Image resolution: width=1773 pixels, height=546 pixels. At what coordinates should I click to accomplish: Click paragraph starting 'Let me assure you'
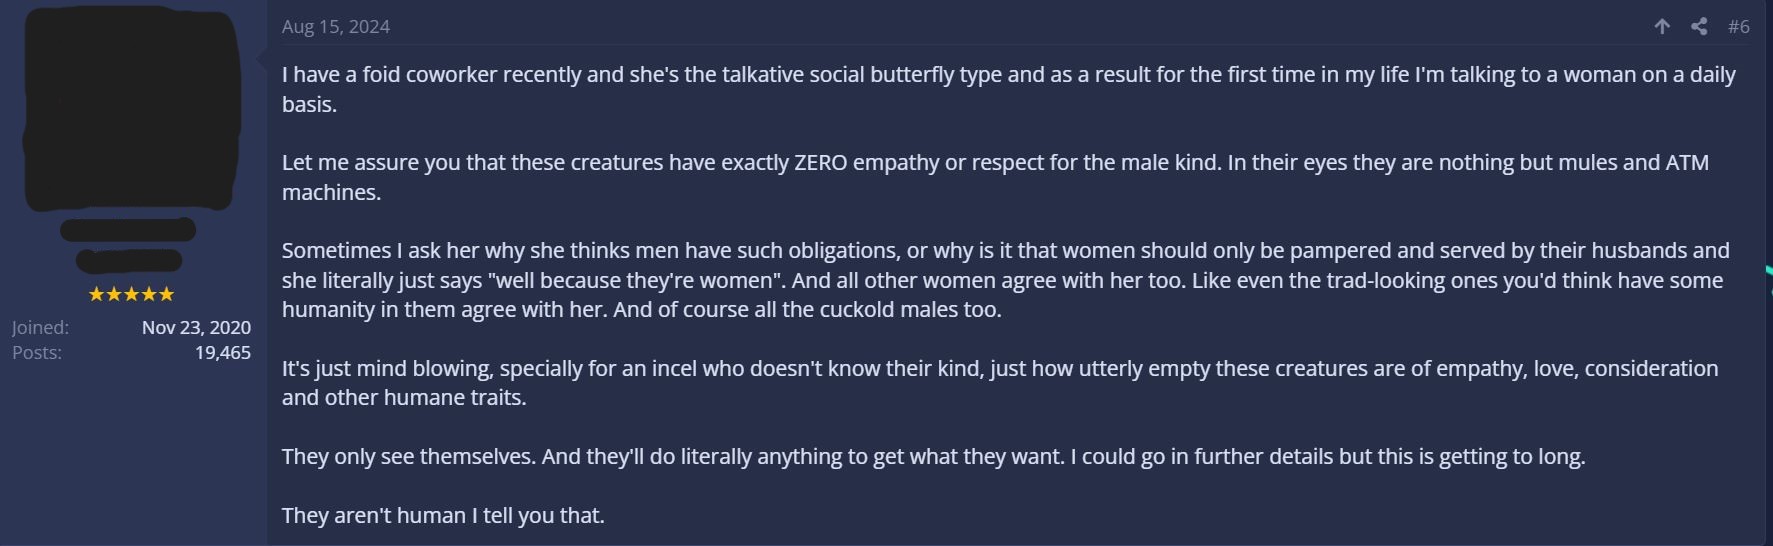point(996,177)
